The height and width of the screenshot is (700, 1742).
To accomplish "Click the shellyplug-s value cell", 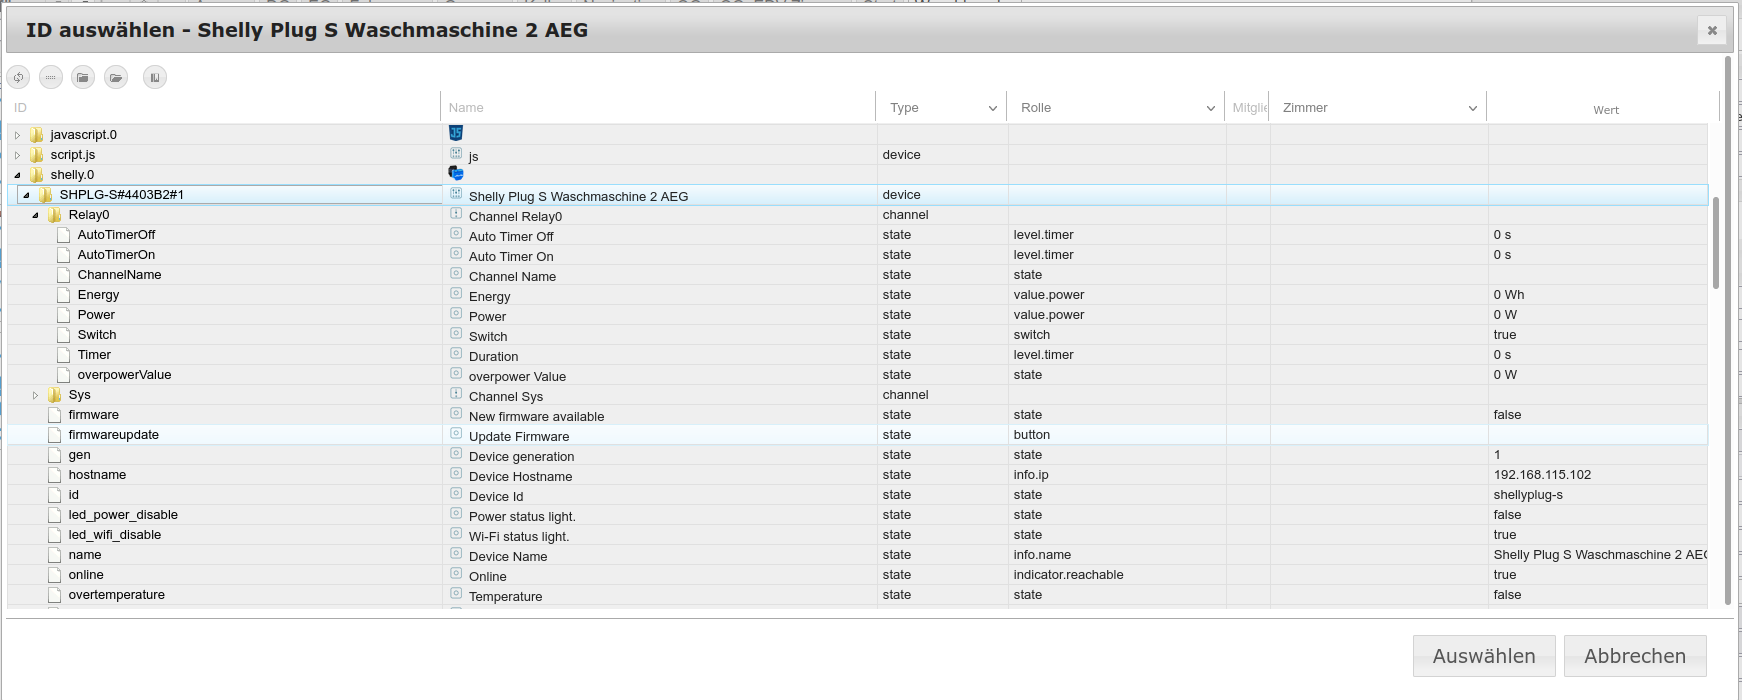I will pos(1597,495).
